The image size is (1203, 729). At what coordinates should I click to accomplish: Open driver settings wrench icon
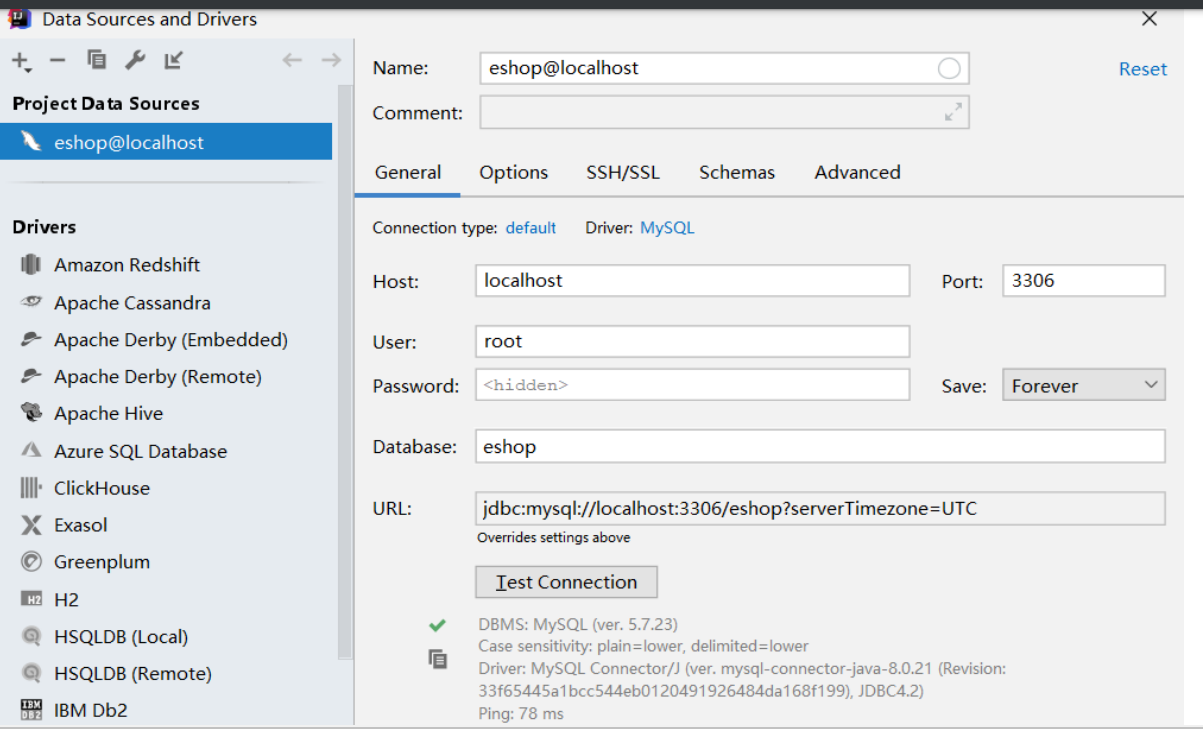(135, 60)
